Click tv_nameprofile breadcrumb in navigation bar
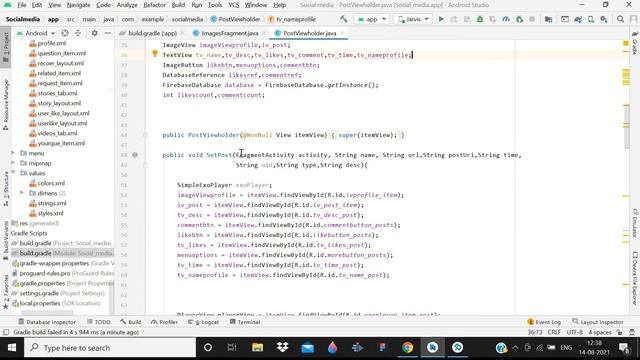This screenshot has width=640, height=360. coord(292,19)
